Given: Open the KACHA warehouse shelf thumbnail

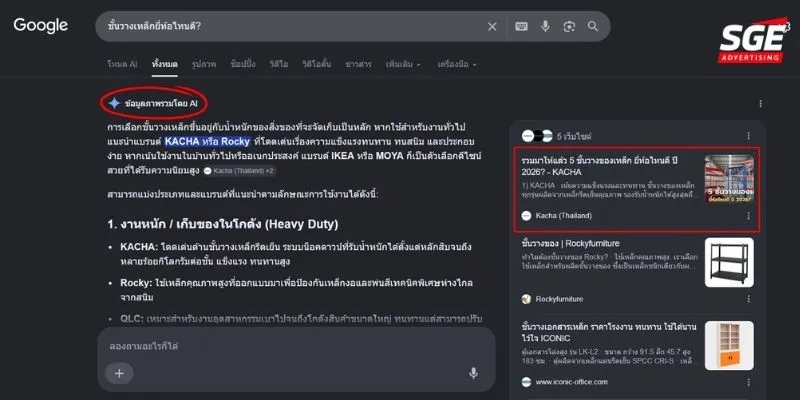Looking at the screenshot, I should (x=729, y=179).
